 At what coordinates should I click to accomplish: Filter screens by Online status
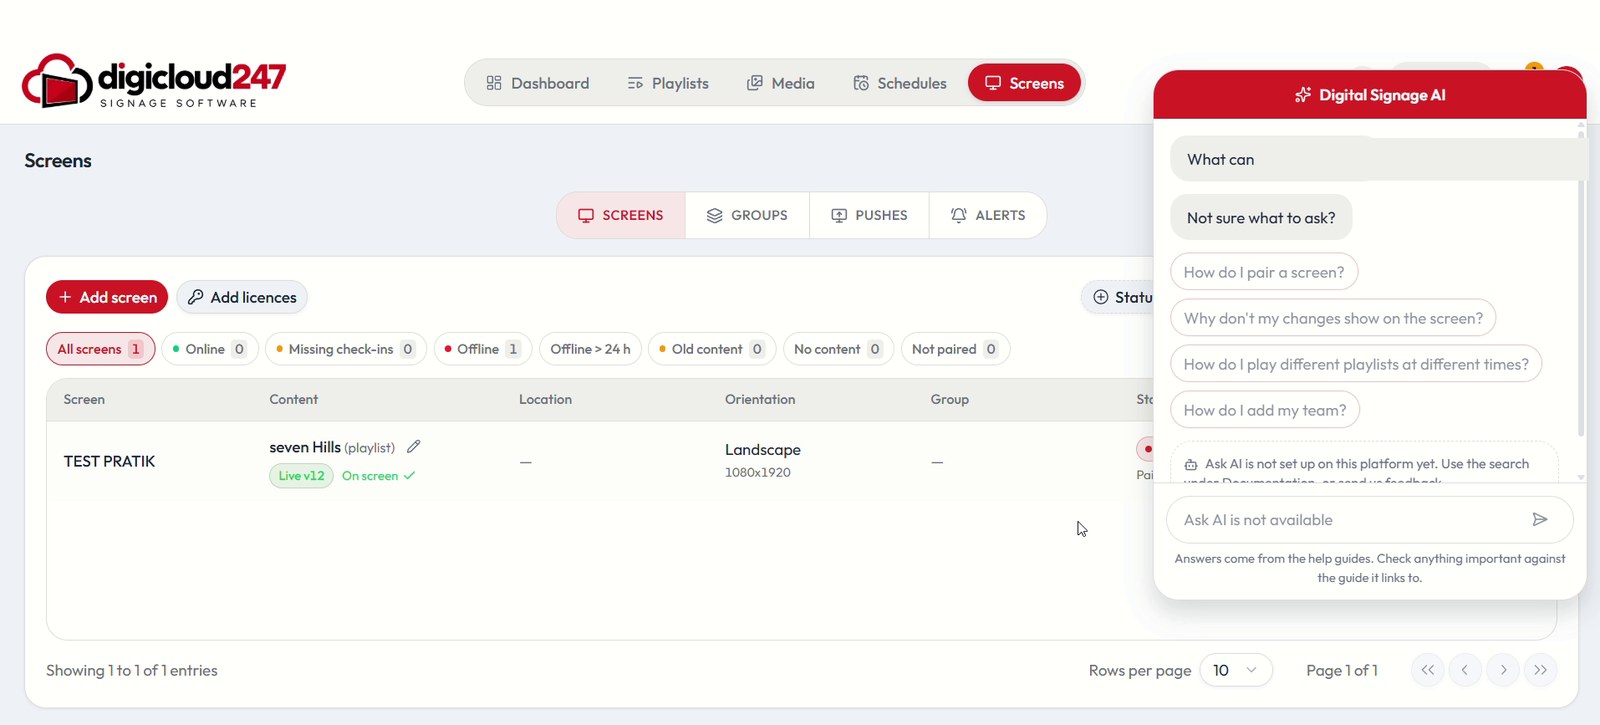[x=210, y=349]
